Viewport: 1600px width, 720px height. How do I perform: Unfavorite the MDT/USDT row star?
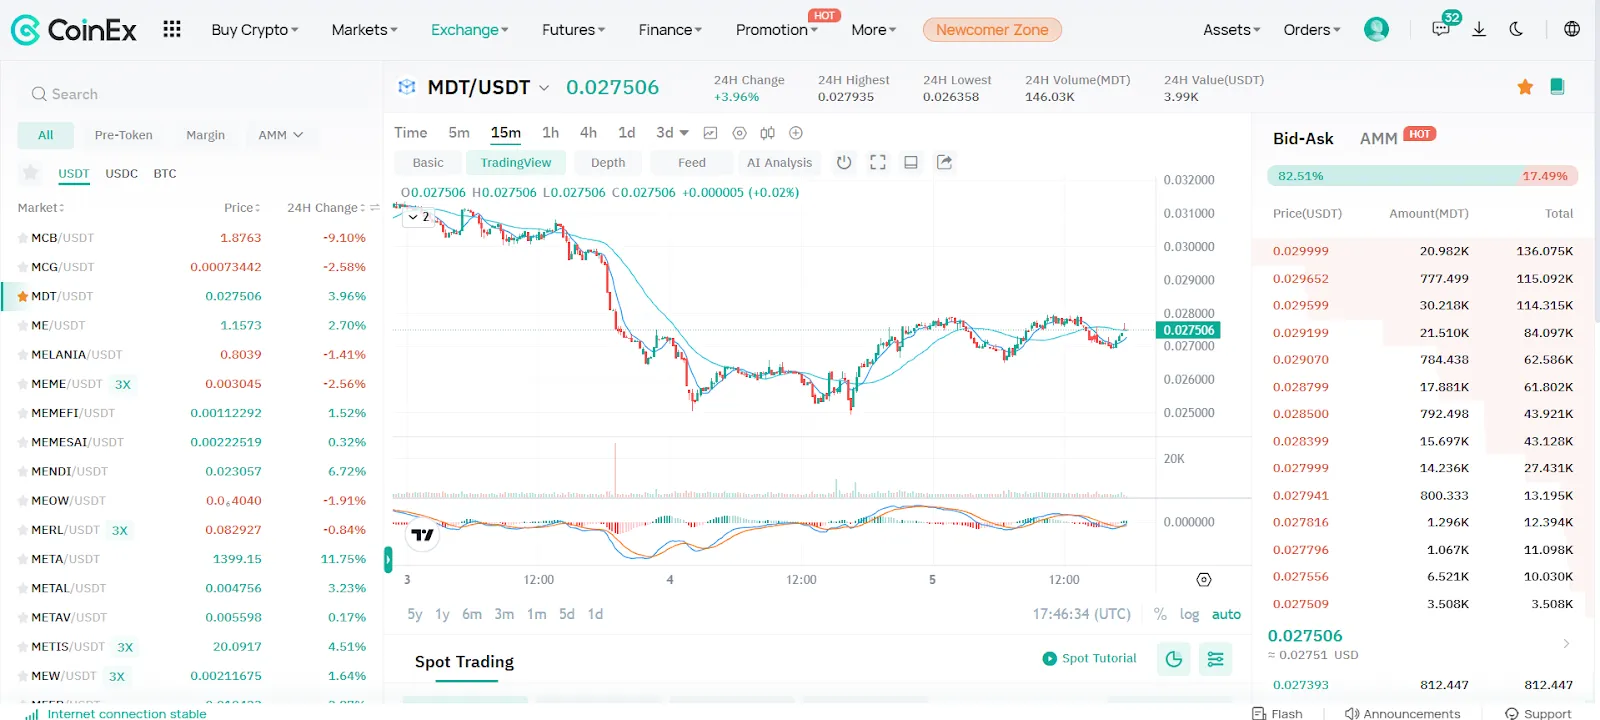(23, 296)
